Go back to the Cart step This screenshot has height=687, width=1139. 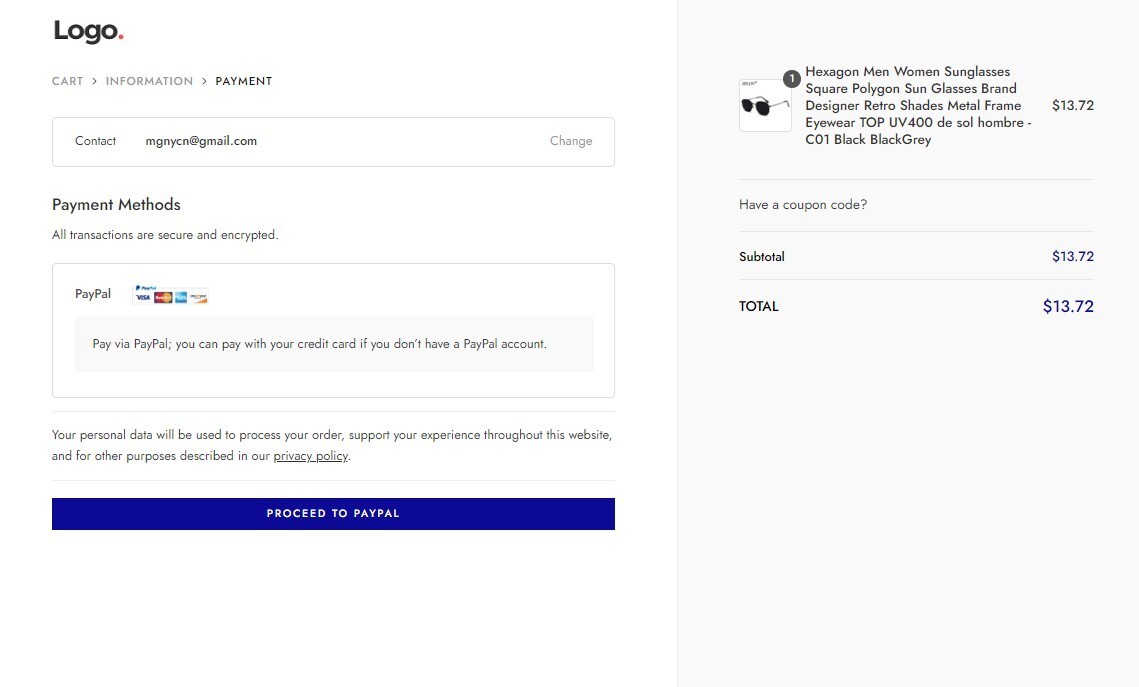point(68,81)
